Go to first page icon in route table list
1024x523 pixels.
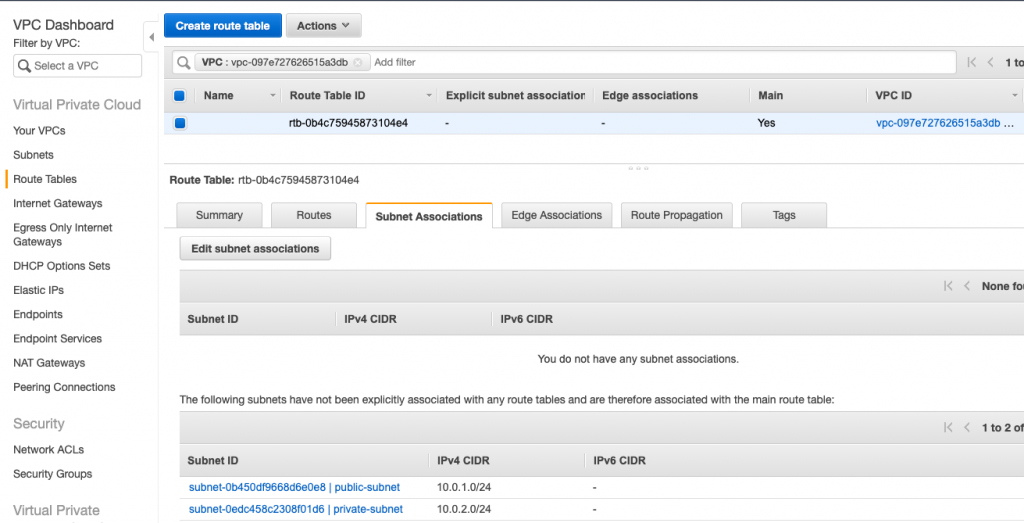tap(972, 62)
